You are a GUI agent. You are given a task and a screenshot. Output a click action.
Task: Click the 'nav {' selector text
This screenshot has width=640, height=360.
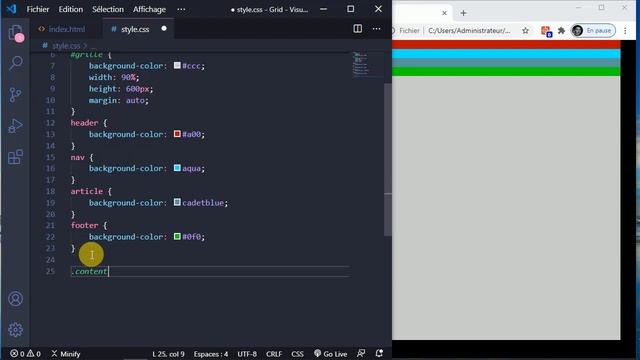[82, 157]
